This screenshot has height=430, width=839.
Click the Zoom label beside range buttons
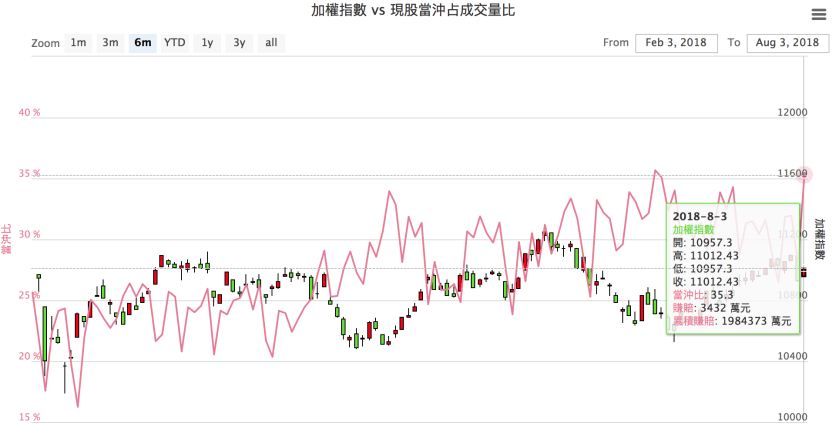coord(46,44)
